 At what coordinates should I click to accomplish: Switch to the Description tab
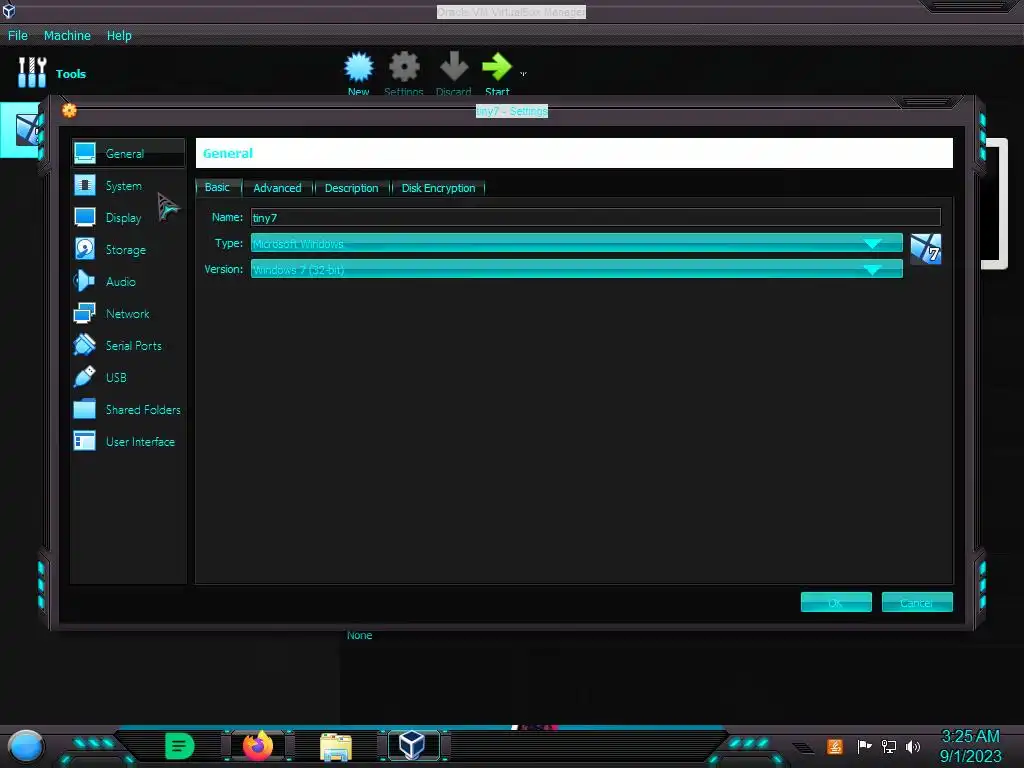351,188
